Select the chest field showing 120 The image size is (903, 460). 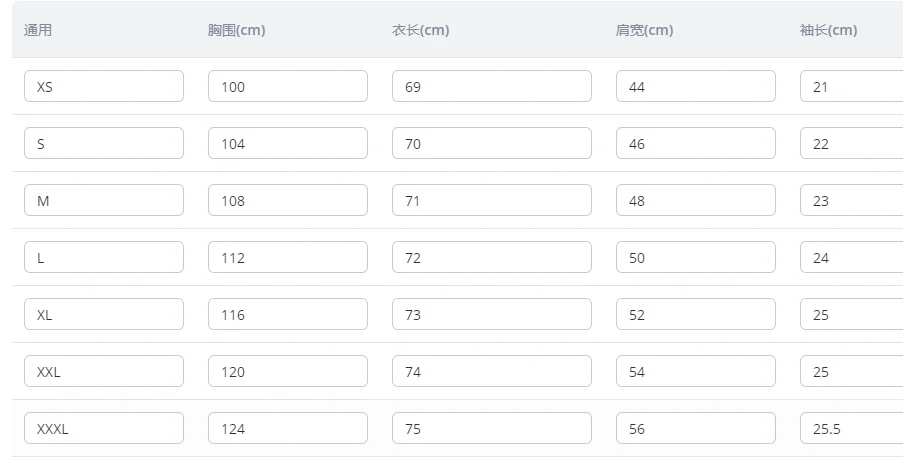(x=288, y=371)
